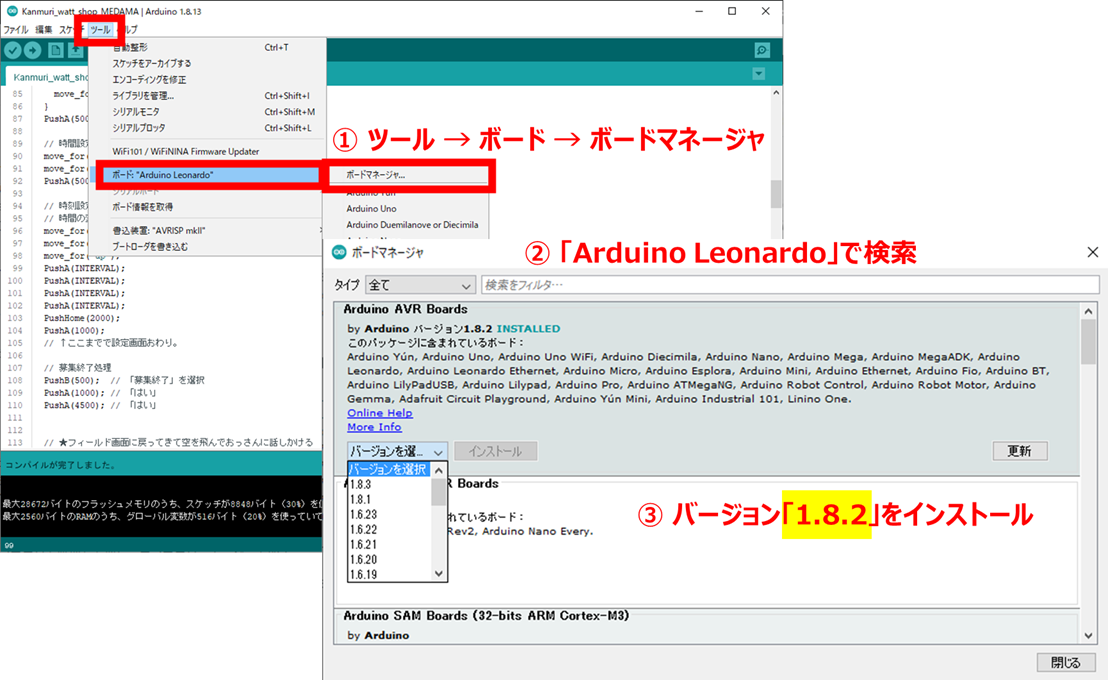Viewport: 1108px width, 680px height.
Task: Click the New sketch file icon
Action: [55, 50]
